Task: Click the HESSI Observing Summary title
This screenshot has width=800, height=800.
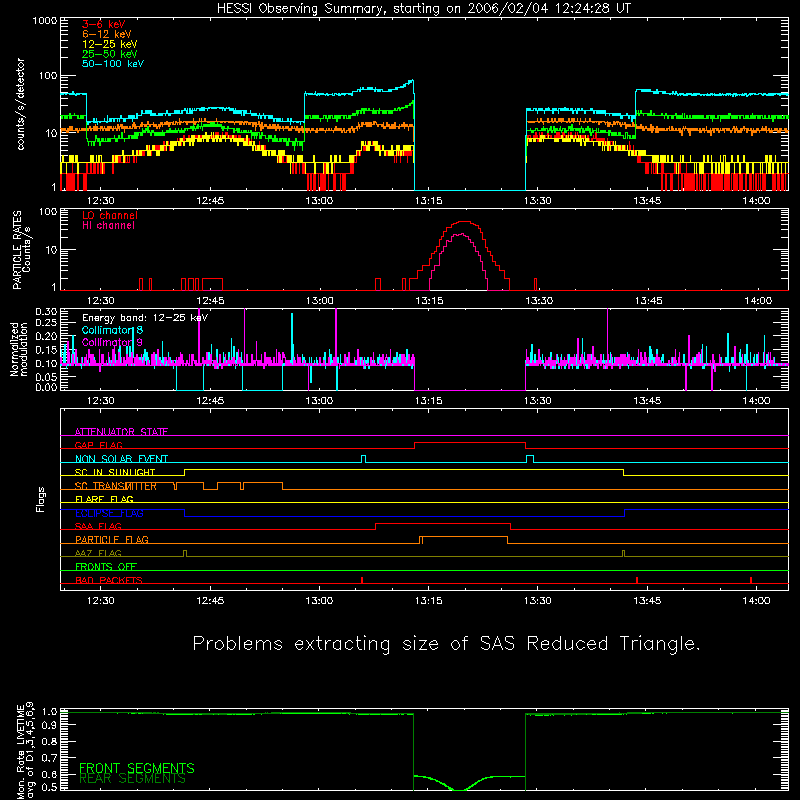Action: click(x=424, y=9)
